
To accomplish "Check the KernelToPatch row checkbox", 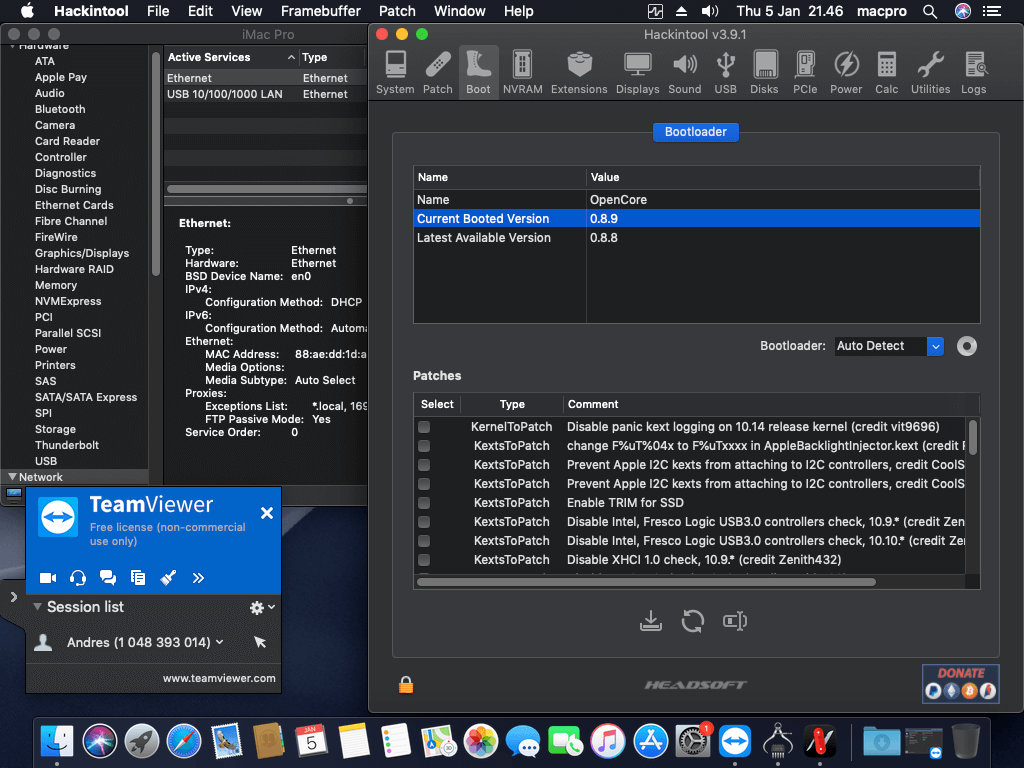I will (424, 427).
